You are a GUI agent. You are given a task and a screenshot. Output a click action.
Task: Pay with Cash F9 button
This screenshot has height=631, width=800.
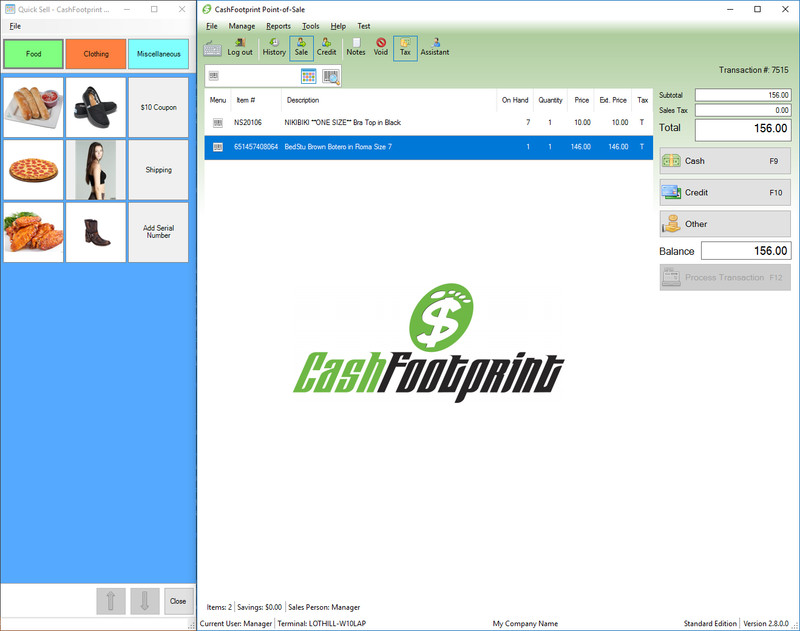pos(725,161)
